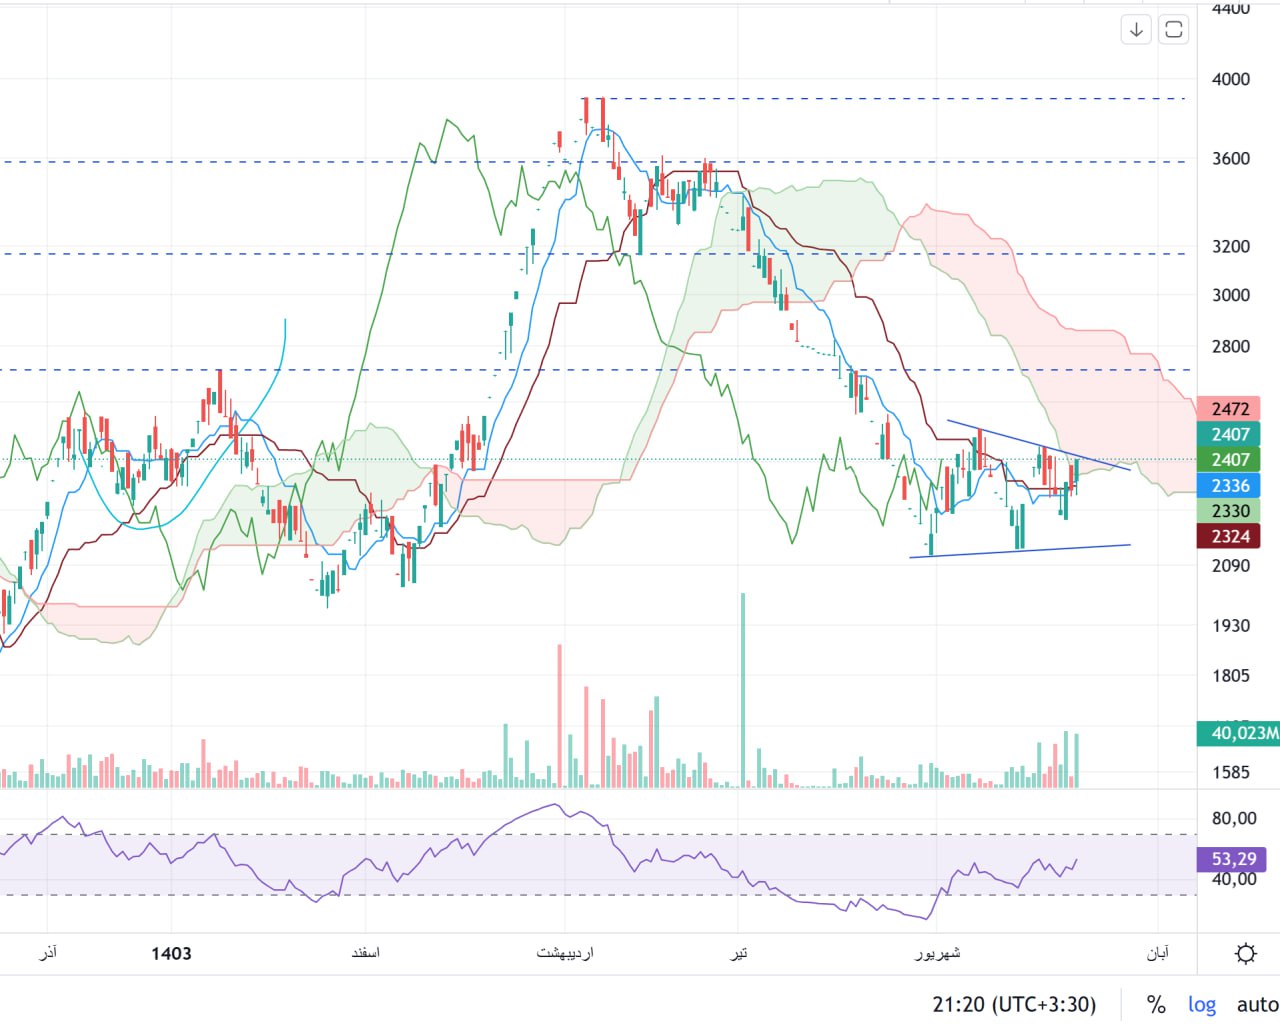This screenshot has width=1280, height=1027.
Task: Click the down-arrow button above the chart
Action: click(1136, 30)
